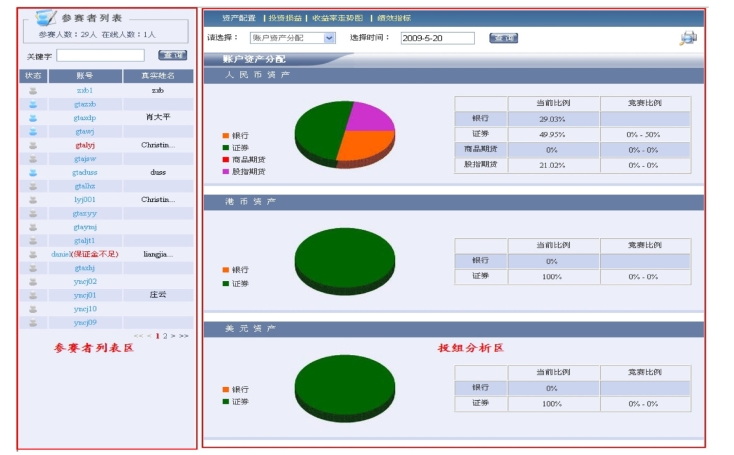The width and height of the screenshot is (734, 455).
Task: Click status icon in daniel row
Action: pos(33,254)
